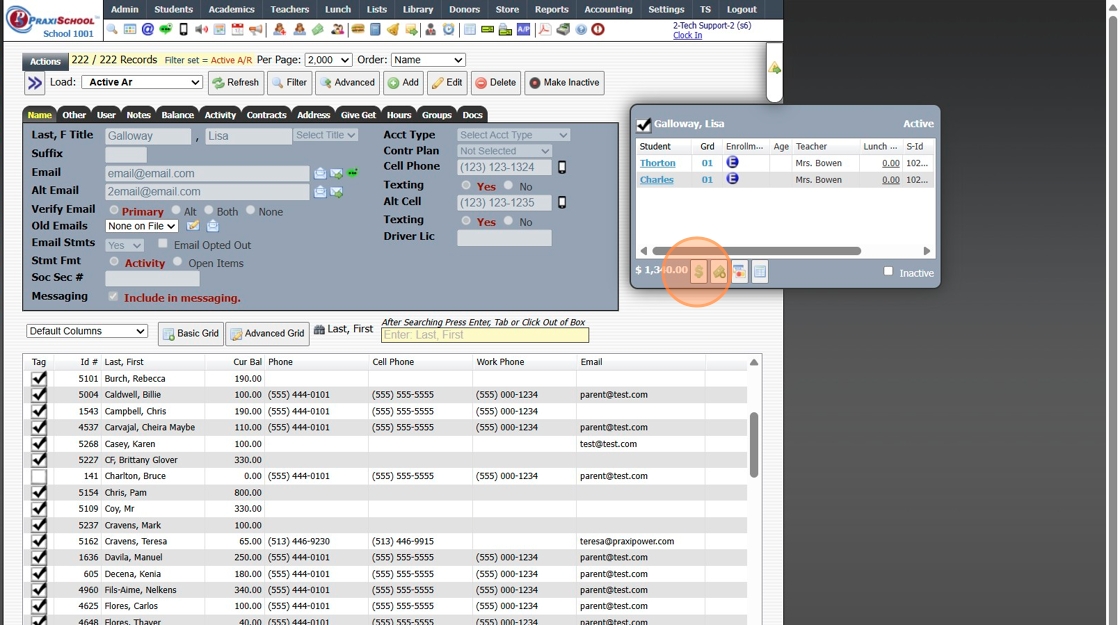This screenshot has width=1120, height=625.
Task: Click the green ticket toolbar icon
Action: tap(317, 30)
